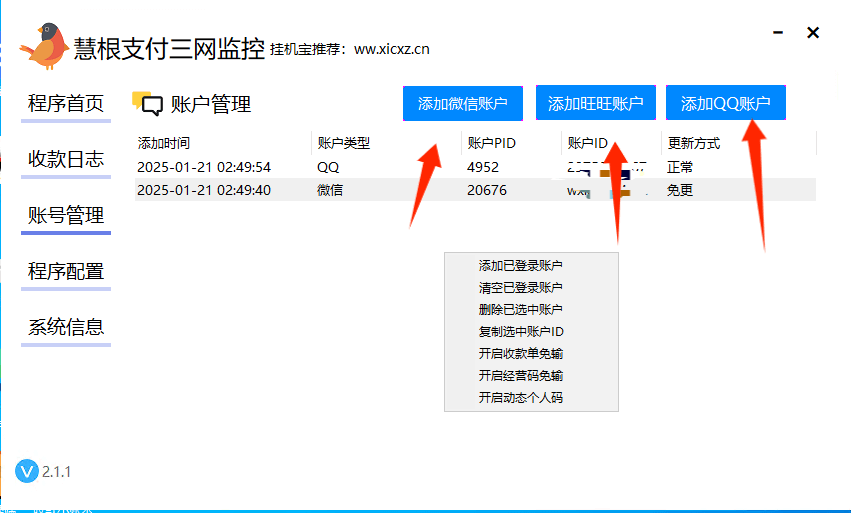Click the 添加QQ账户 button
The image size is (851, 513).
coord(726,103)
